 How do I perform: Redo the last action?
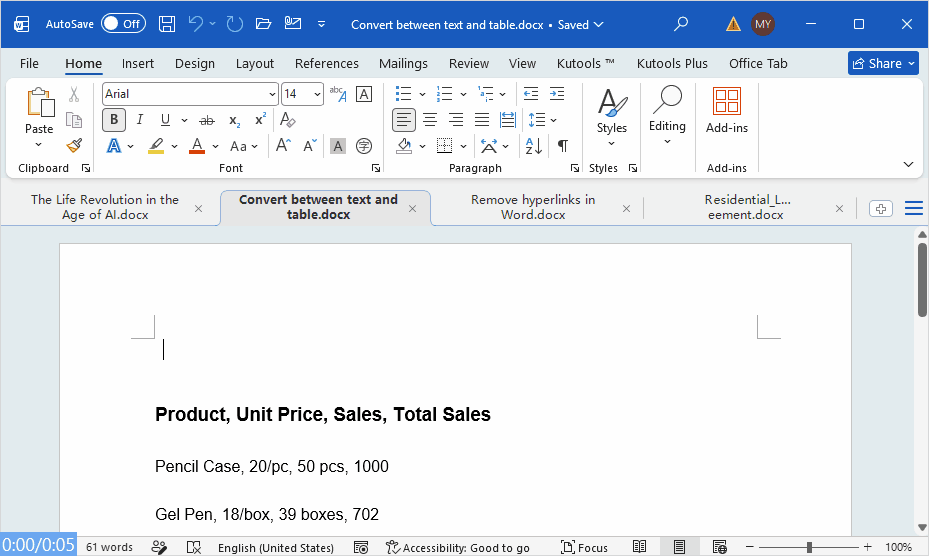point(235,24)
